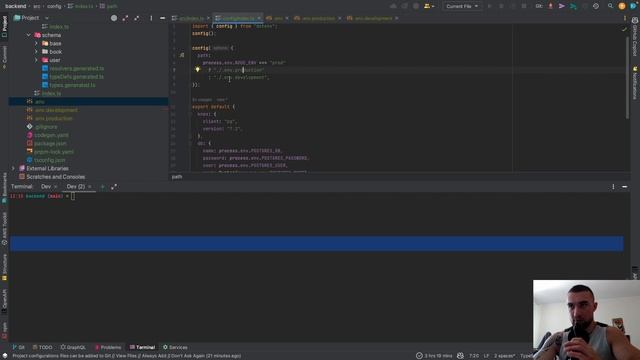This screenshot has height=360, width=640.
Task: Open Project panel options (three dots)
Action: pos(151,18)
